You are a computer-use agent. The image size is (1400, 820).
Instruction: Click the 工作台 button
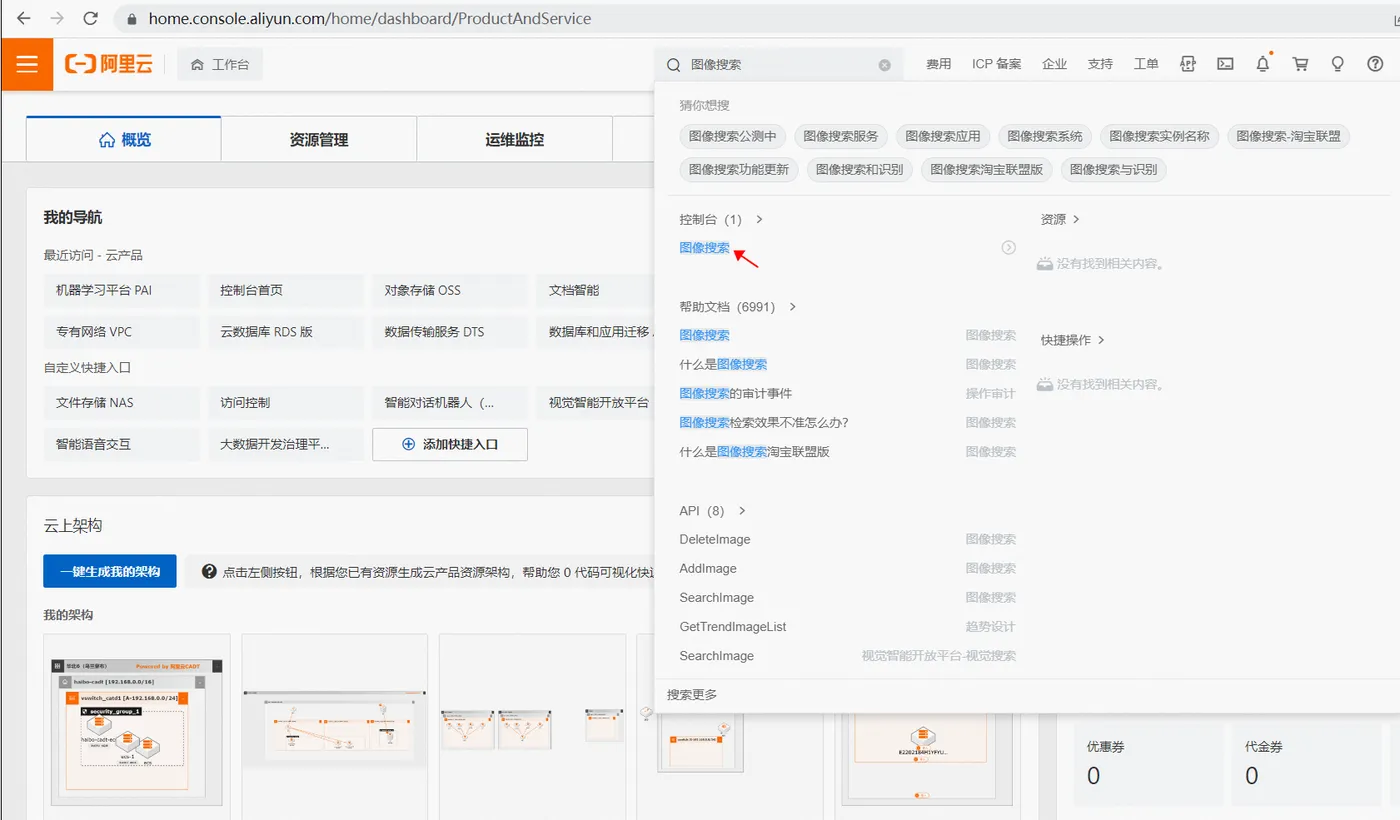tap(220, 65)
